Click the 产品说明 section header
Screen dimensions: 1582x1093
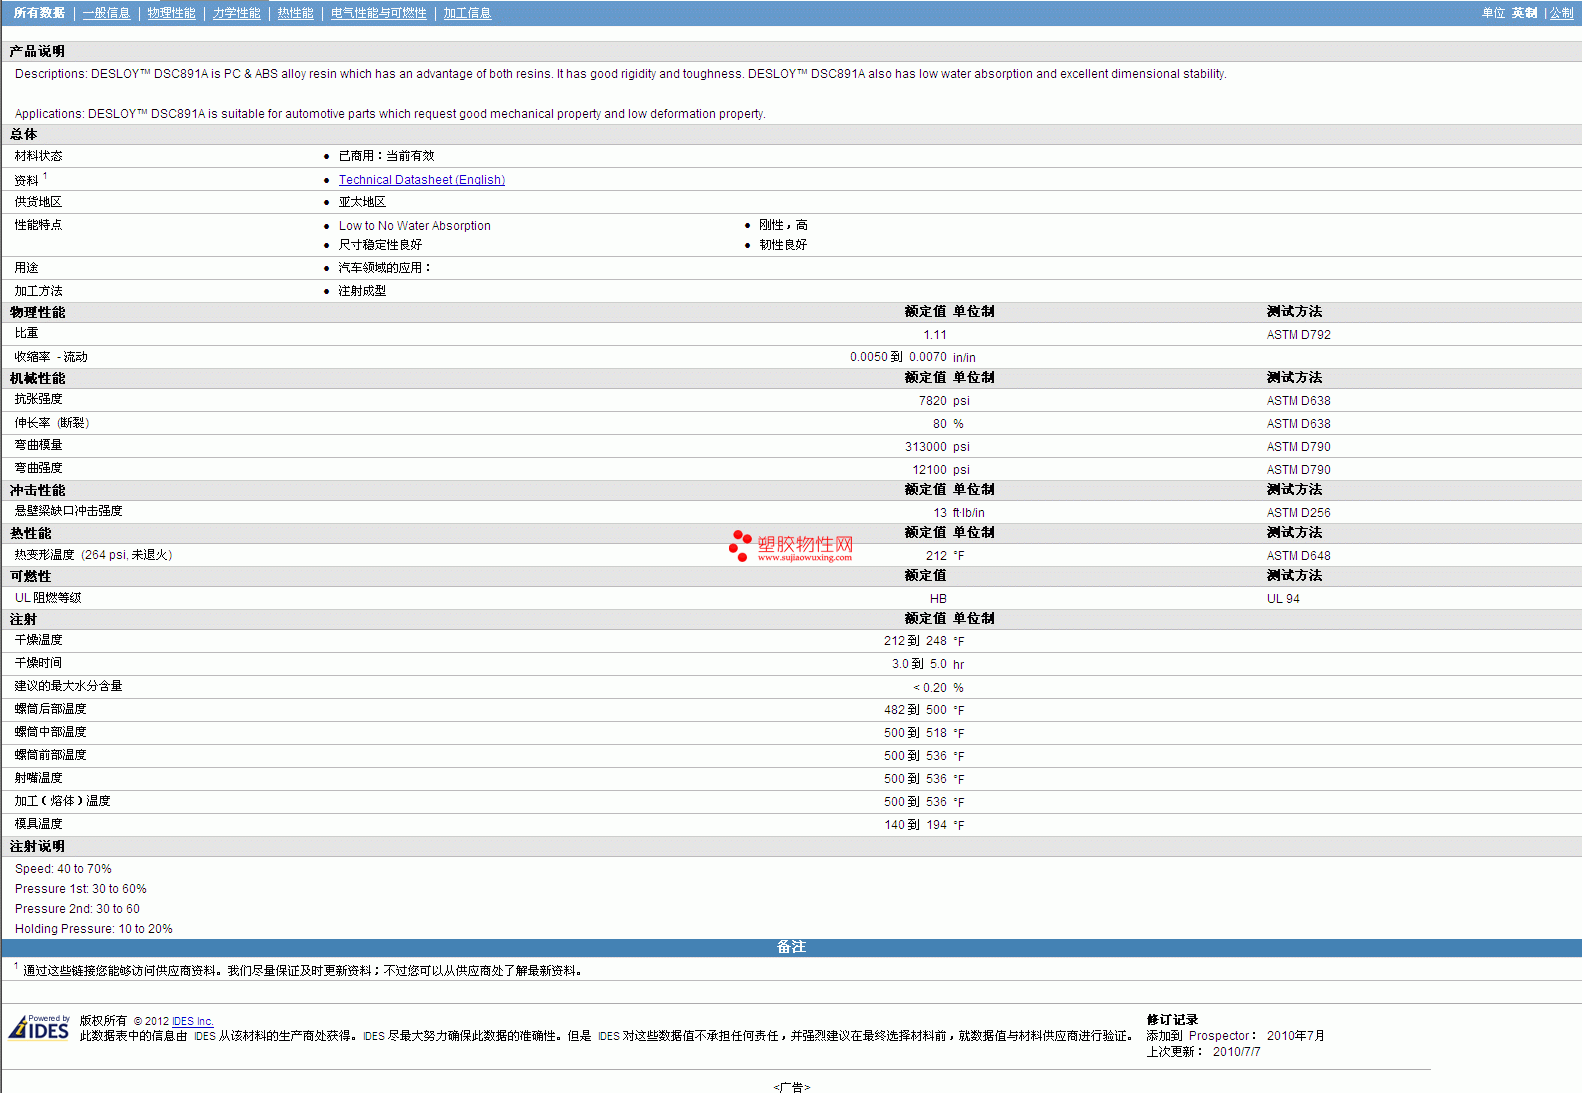37,51
